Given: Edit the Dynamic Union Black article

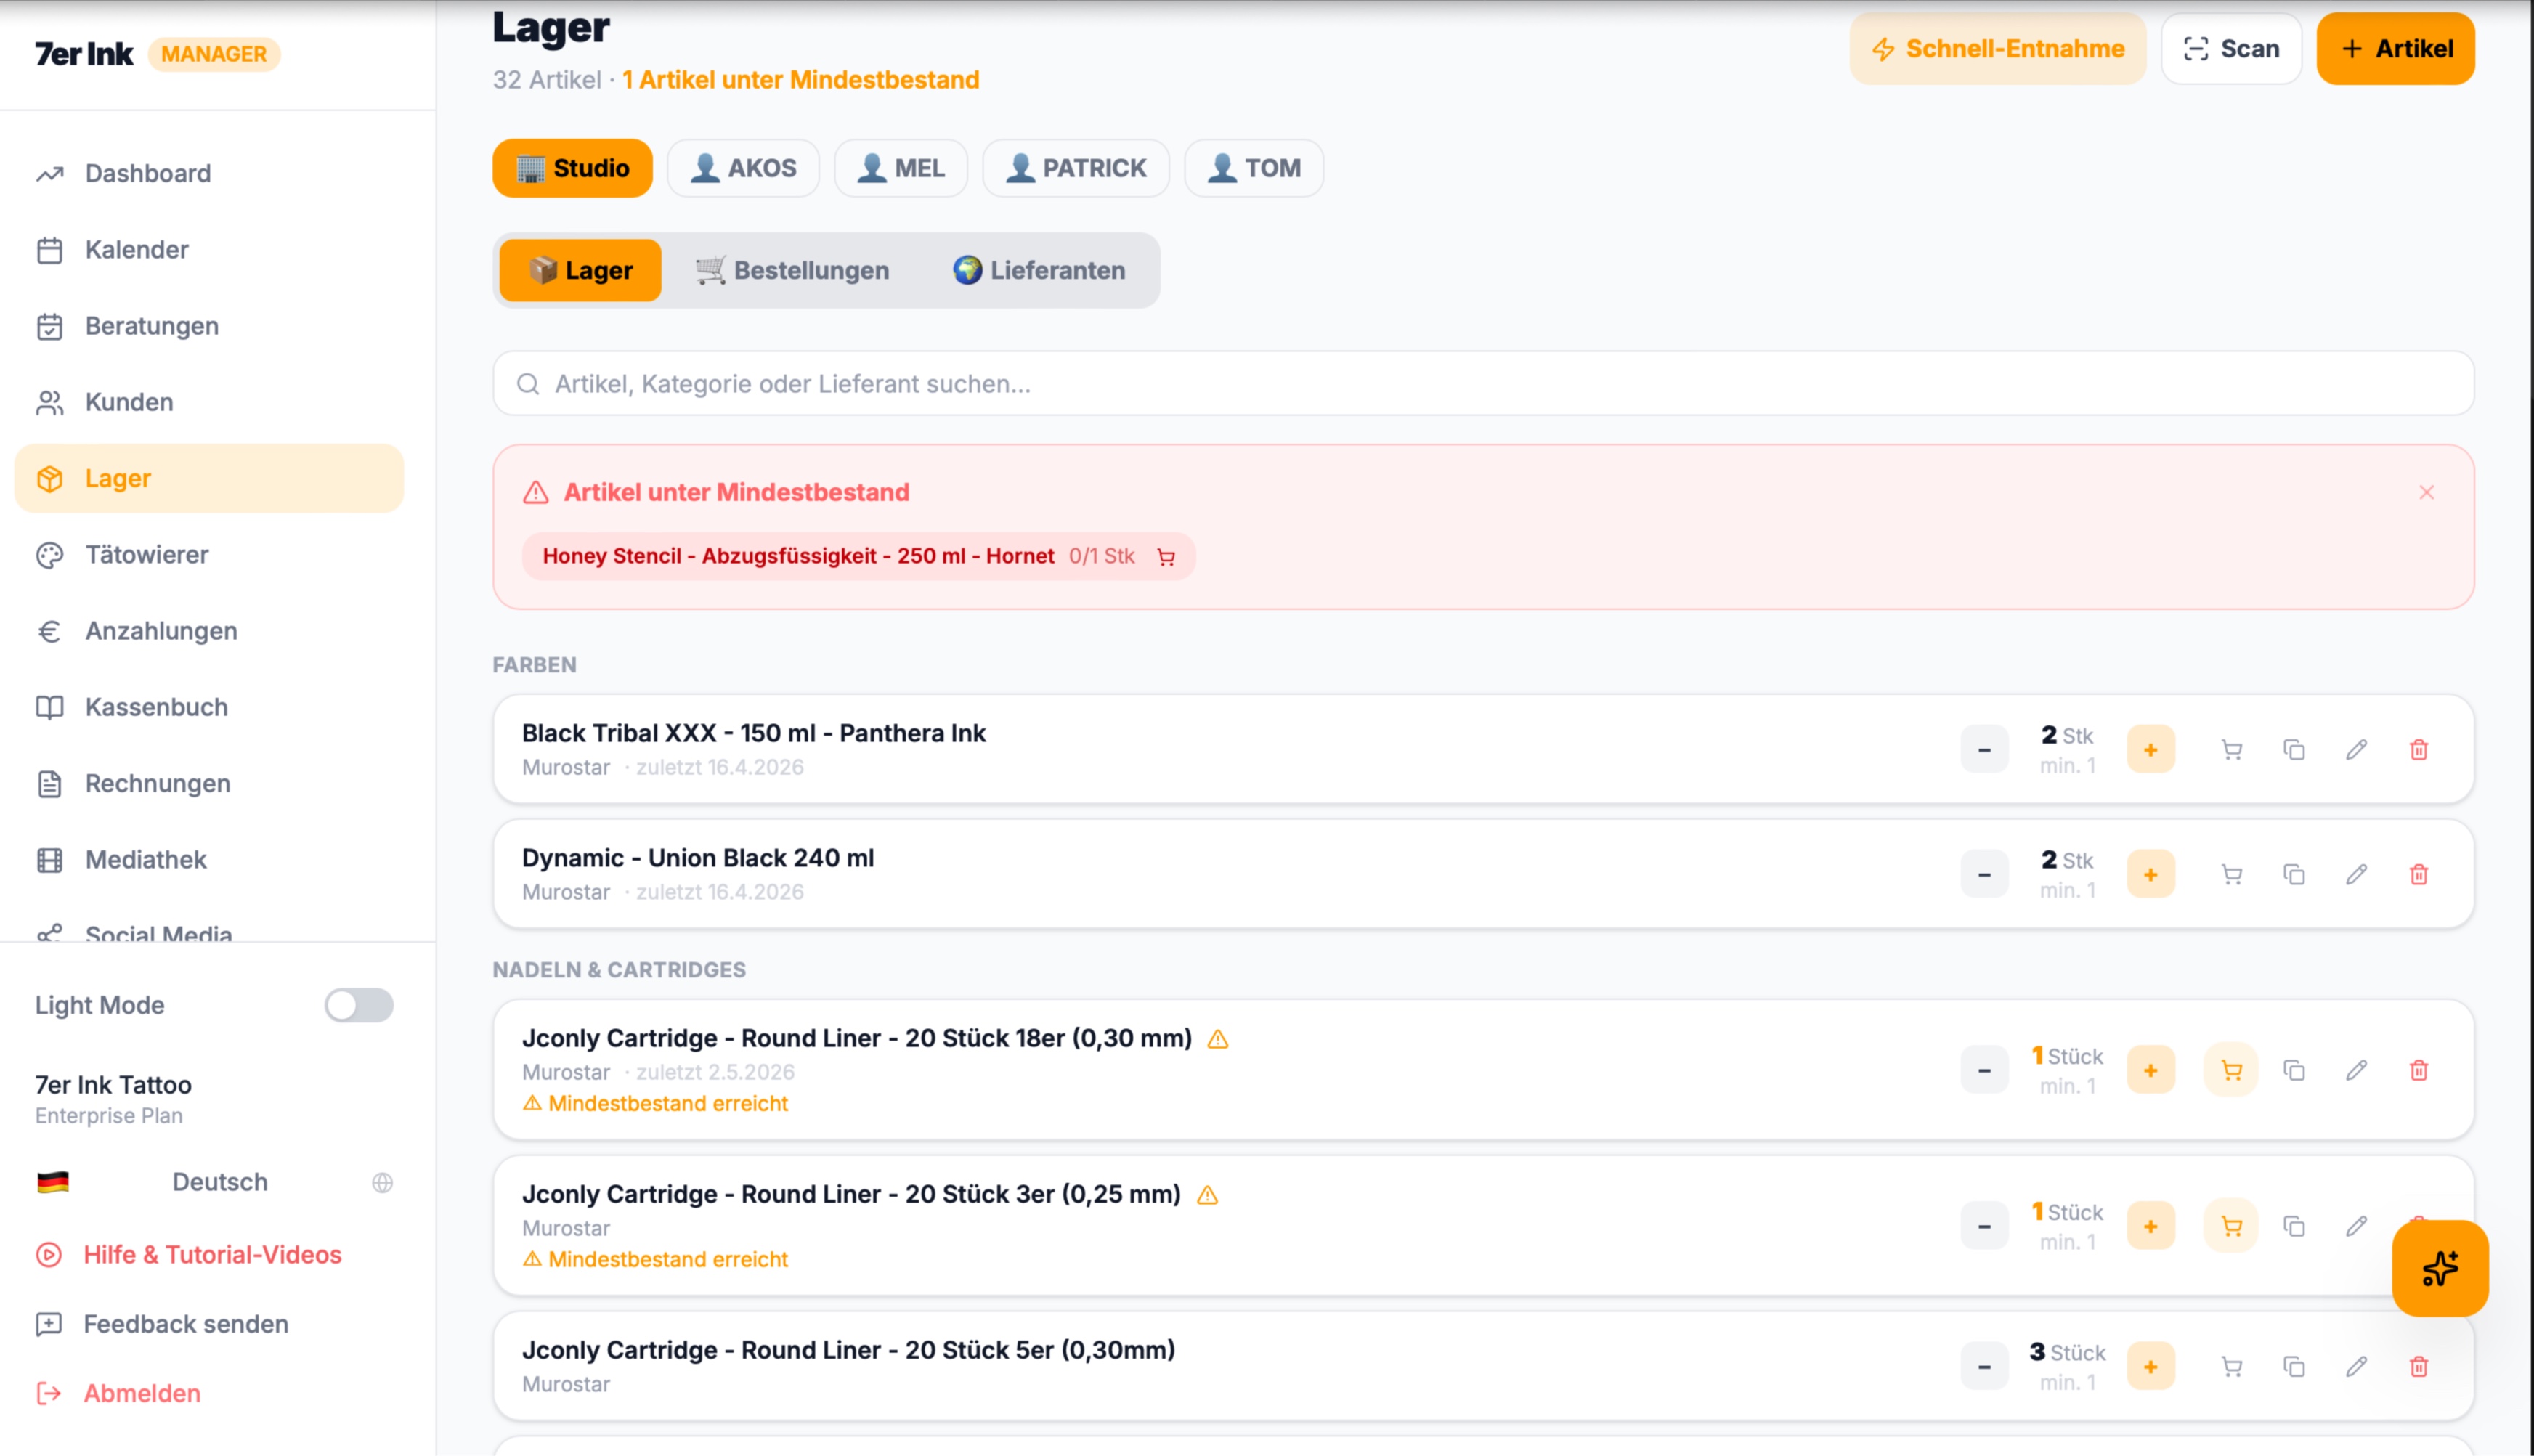Looking at the screenshot, I should [2356, 875].
